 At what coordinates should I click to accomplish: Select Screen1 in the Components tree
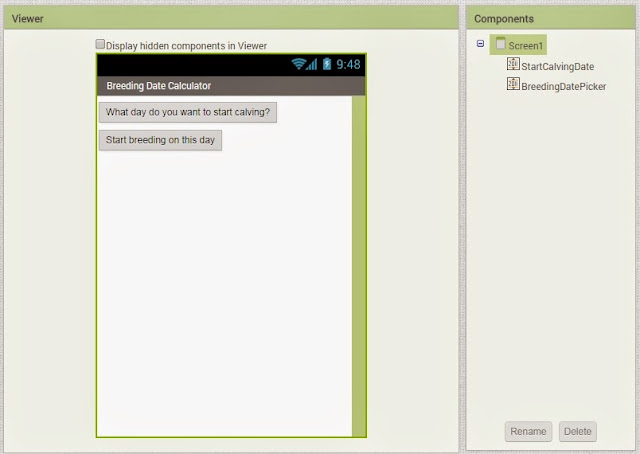pyautogui.click(x=518, y=45)
